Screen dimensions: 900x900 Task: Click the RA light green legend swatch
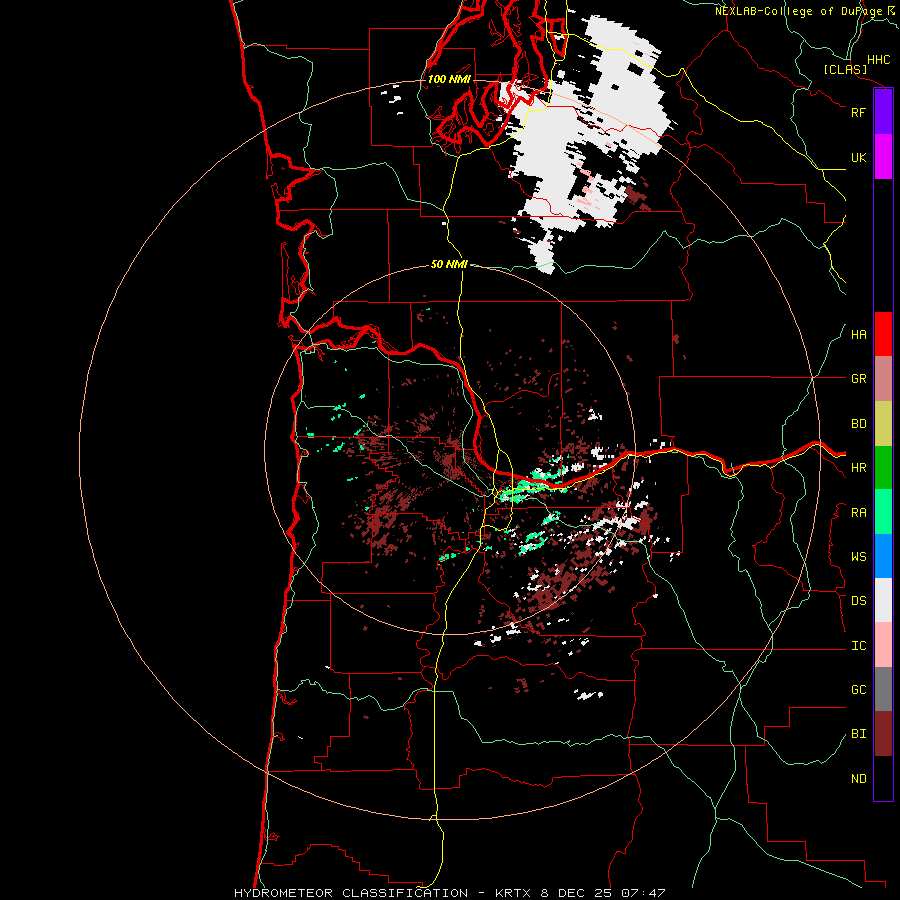pos(883,512)
